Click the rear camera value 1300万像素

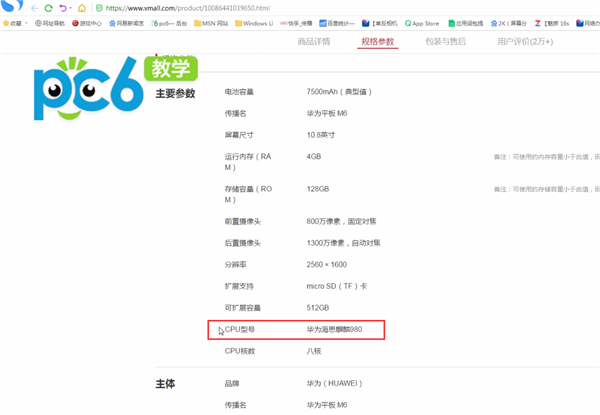[343, 243]
